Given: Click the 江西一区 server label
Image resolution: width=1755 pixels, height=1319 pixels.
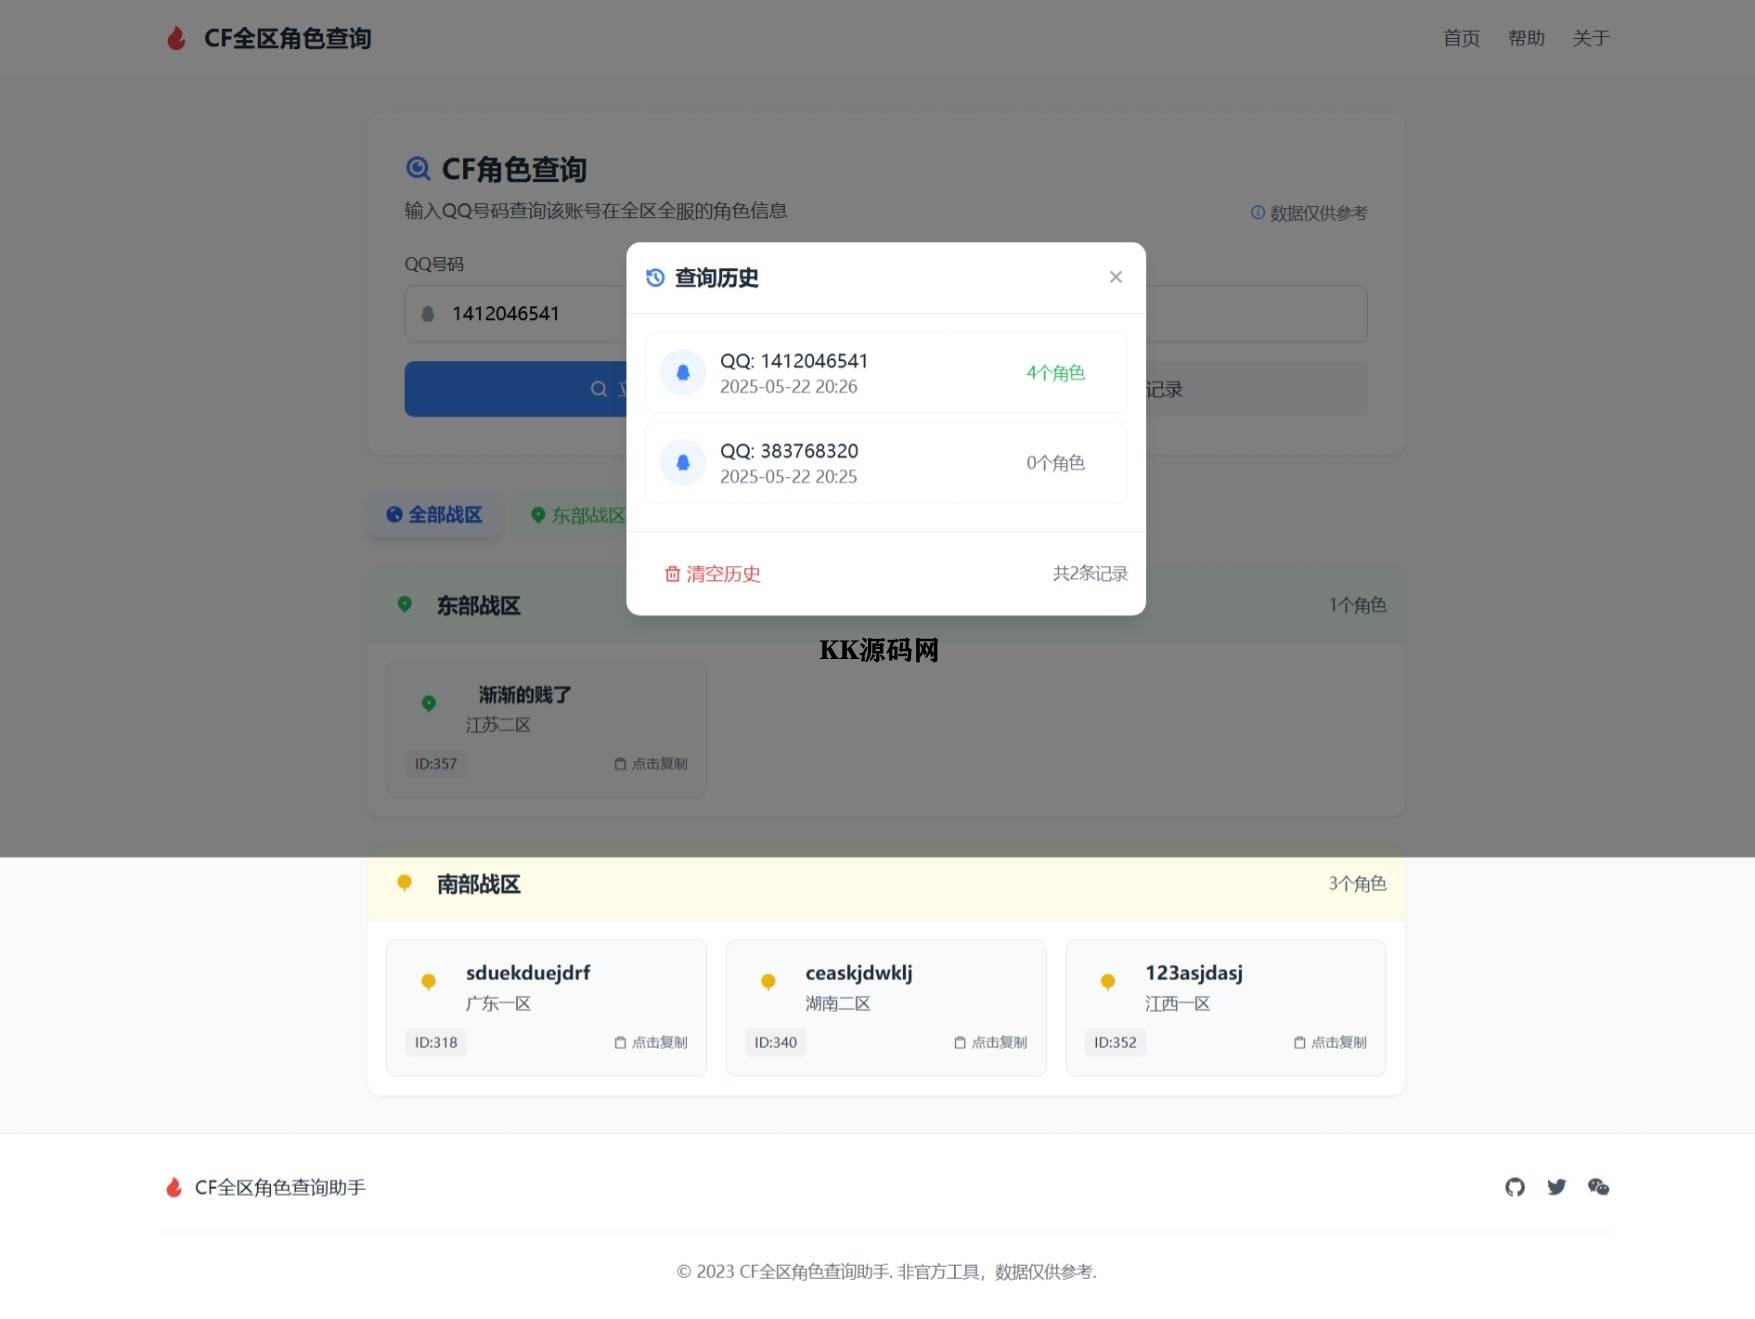Looking at the screenshot, I should (1178, 1003).
